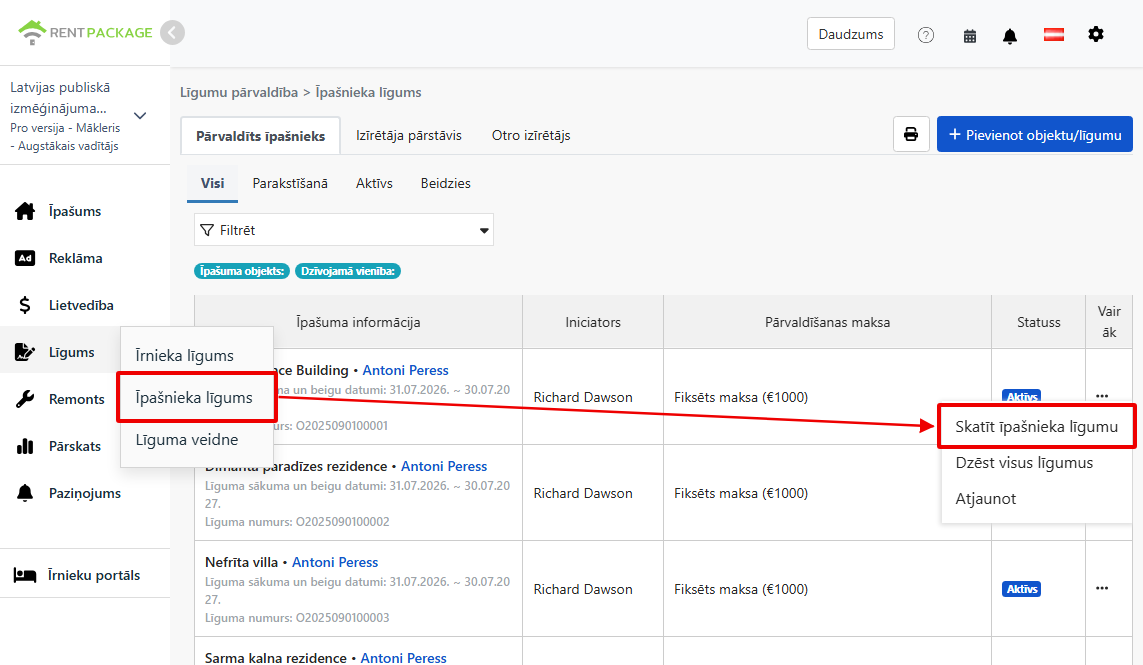Viewport: 1143px width, 665px height.
Task: Click Statuss column header
Action: click(x=1039, y=322)
